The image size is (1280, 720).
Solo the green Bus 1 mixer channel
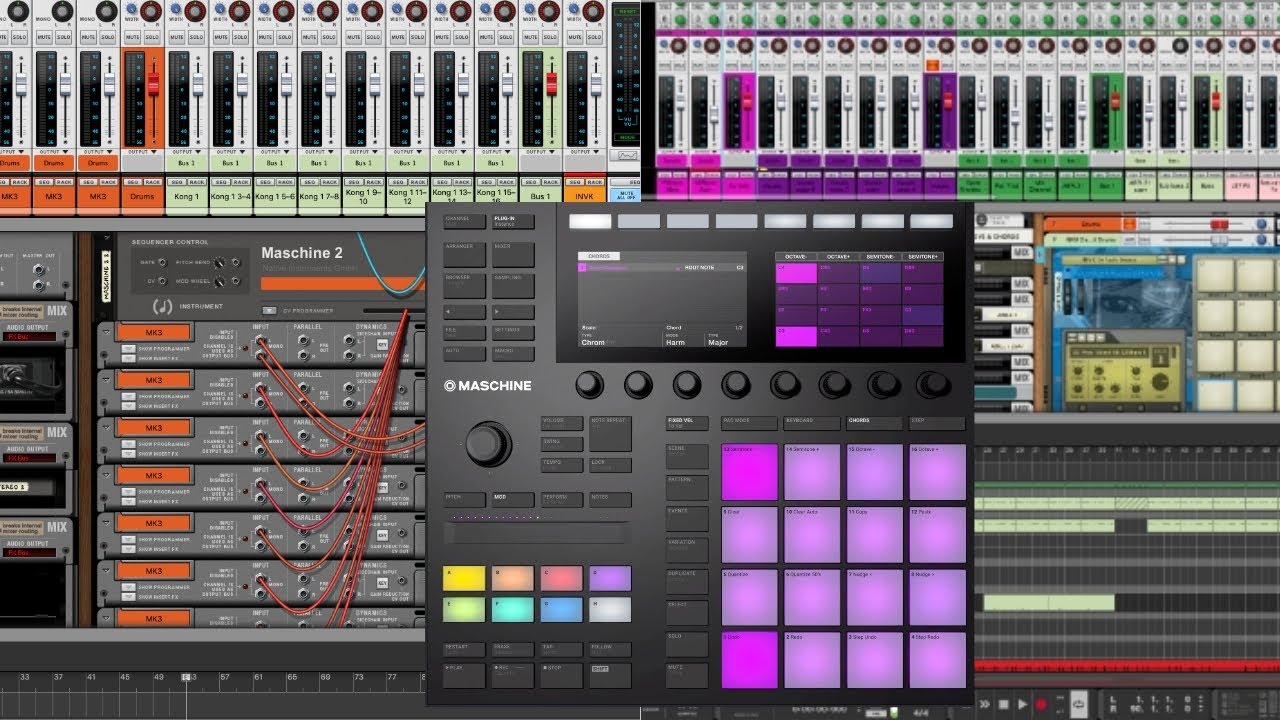(549, 37)
